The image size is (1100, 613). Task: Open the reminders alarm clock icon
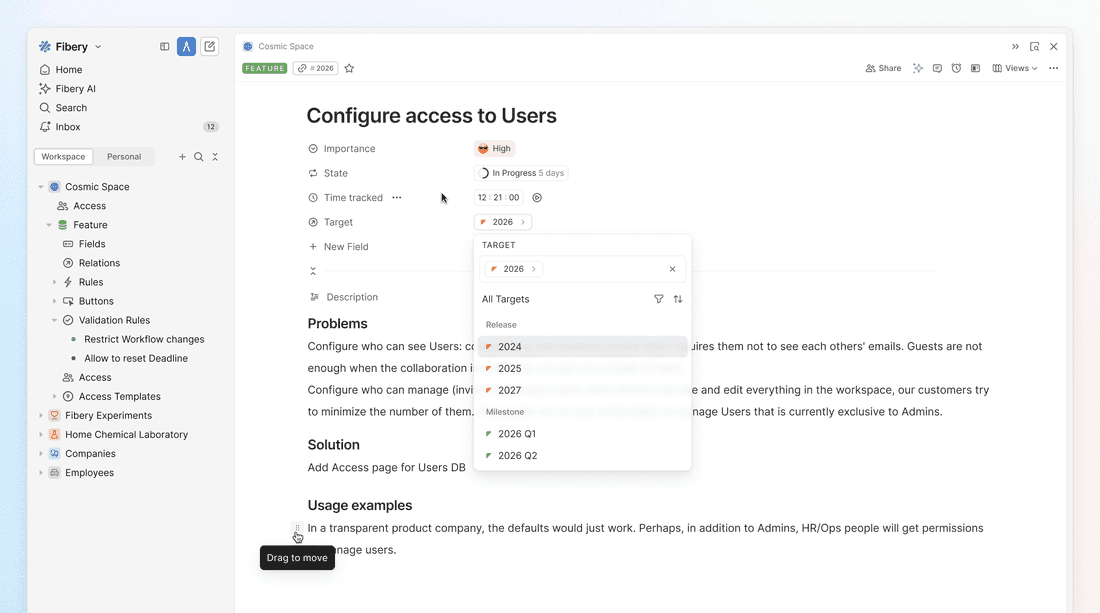coord(956,69)
